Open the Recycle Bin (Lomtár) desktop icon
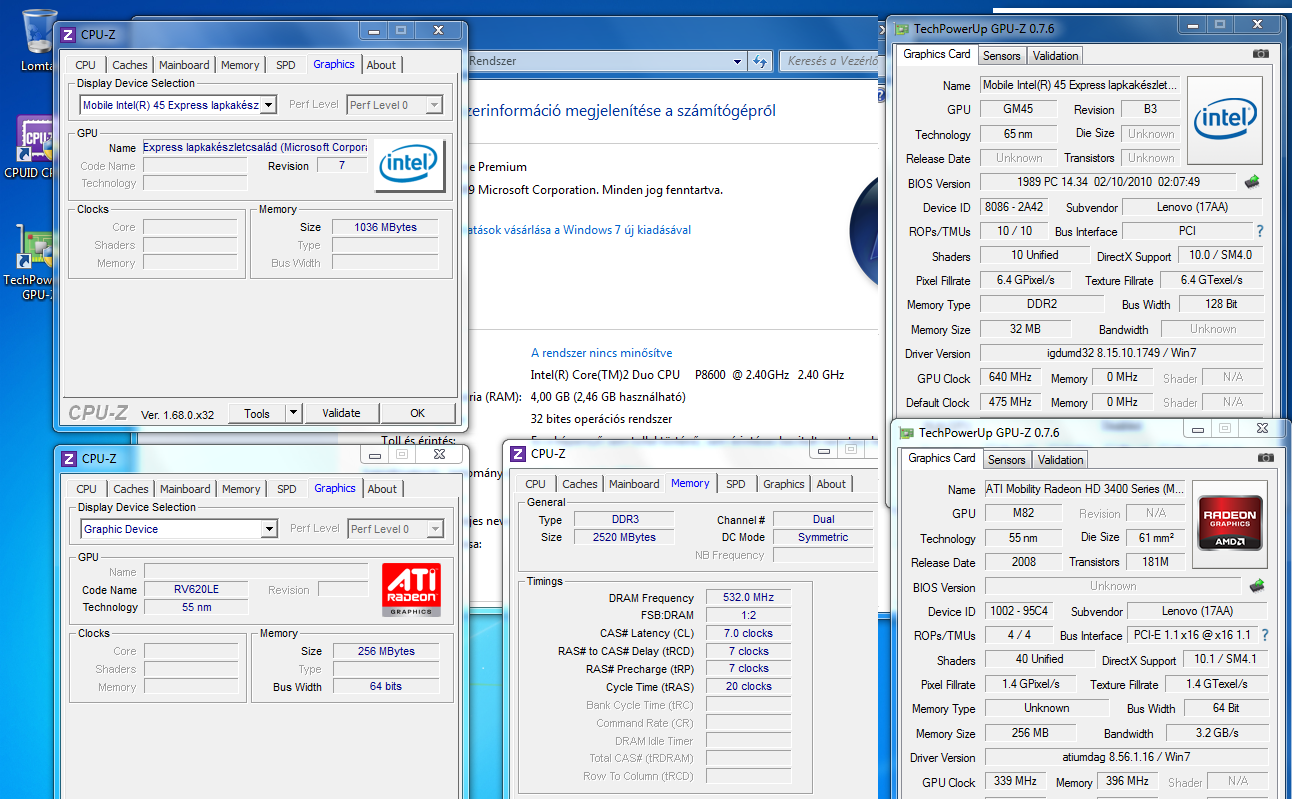This screenshot has width=1292, height=799. click(38, 40)
